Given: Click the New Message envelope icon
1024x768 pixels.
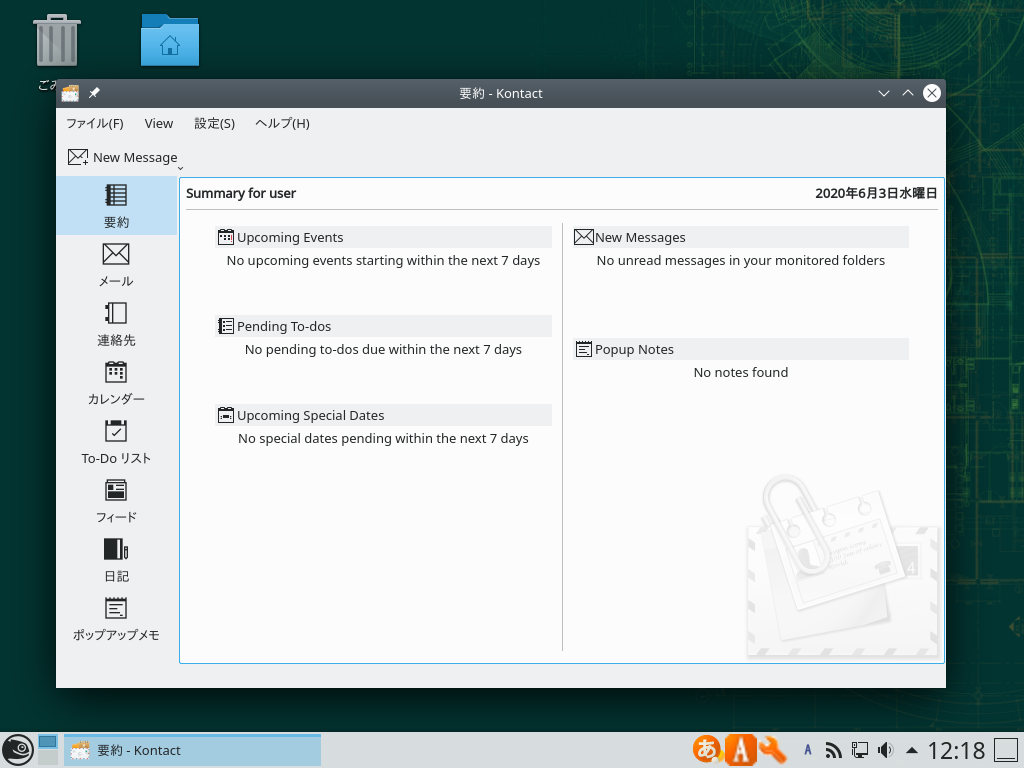Looking at the screenshot, I should 78,157.
